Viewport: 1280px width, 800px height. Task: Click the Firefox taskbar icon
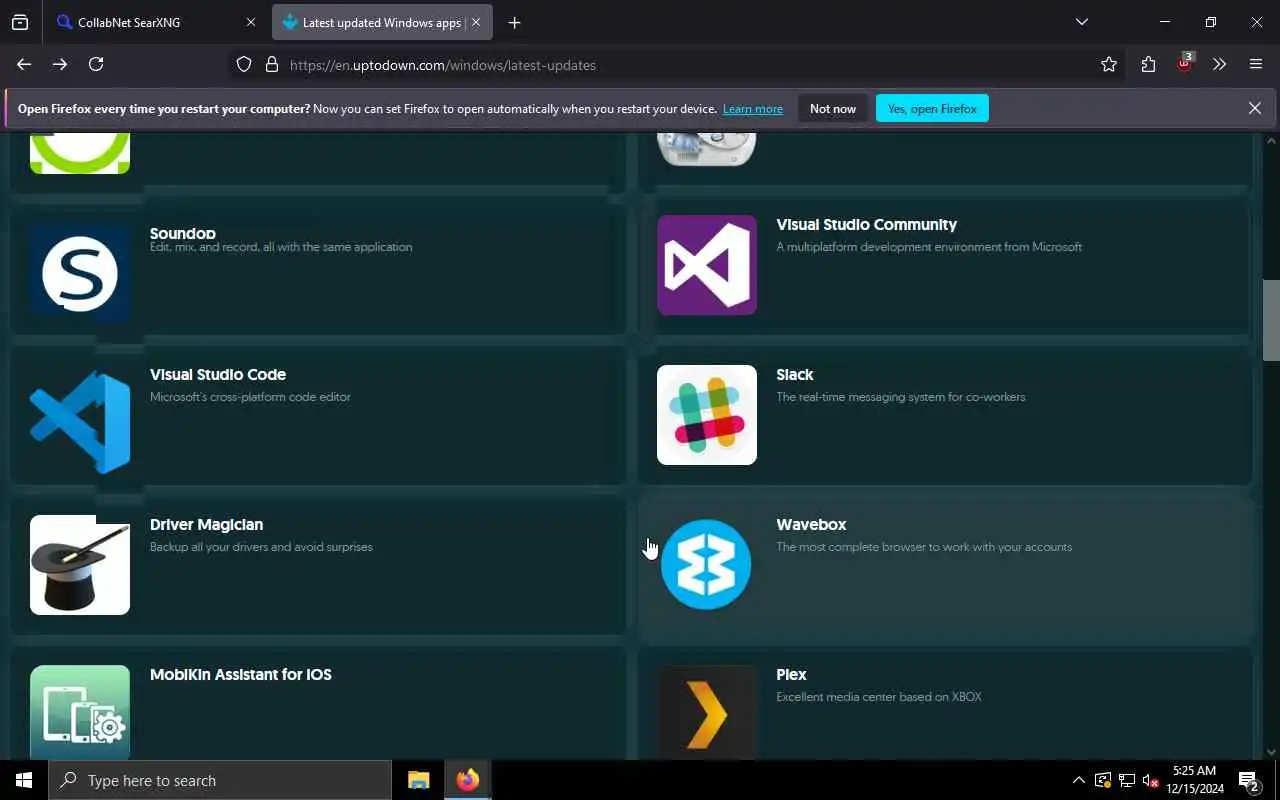pyautogui.click(x=467, y=780)
